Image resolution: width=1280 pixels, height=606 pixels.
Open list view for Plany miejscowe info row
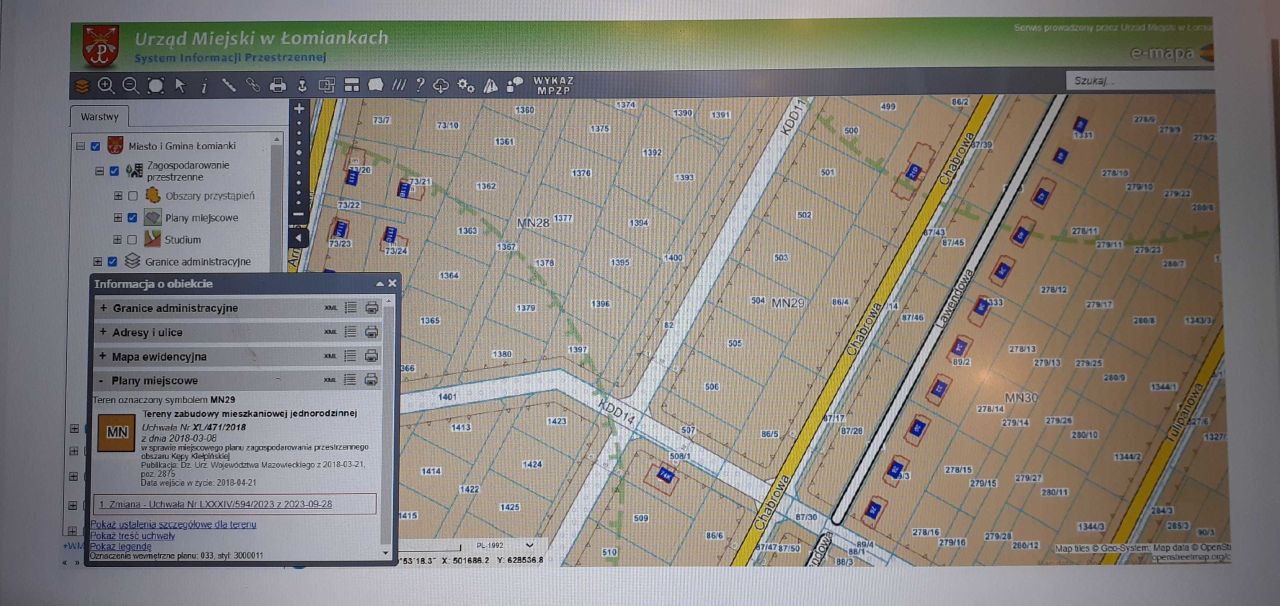point(351,380)
